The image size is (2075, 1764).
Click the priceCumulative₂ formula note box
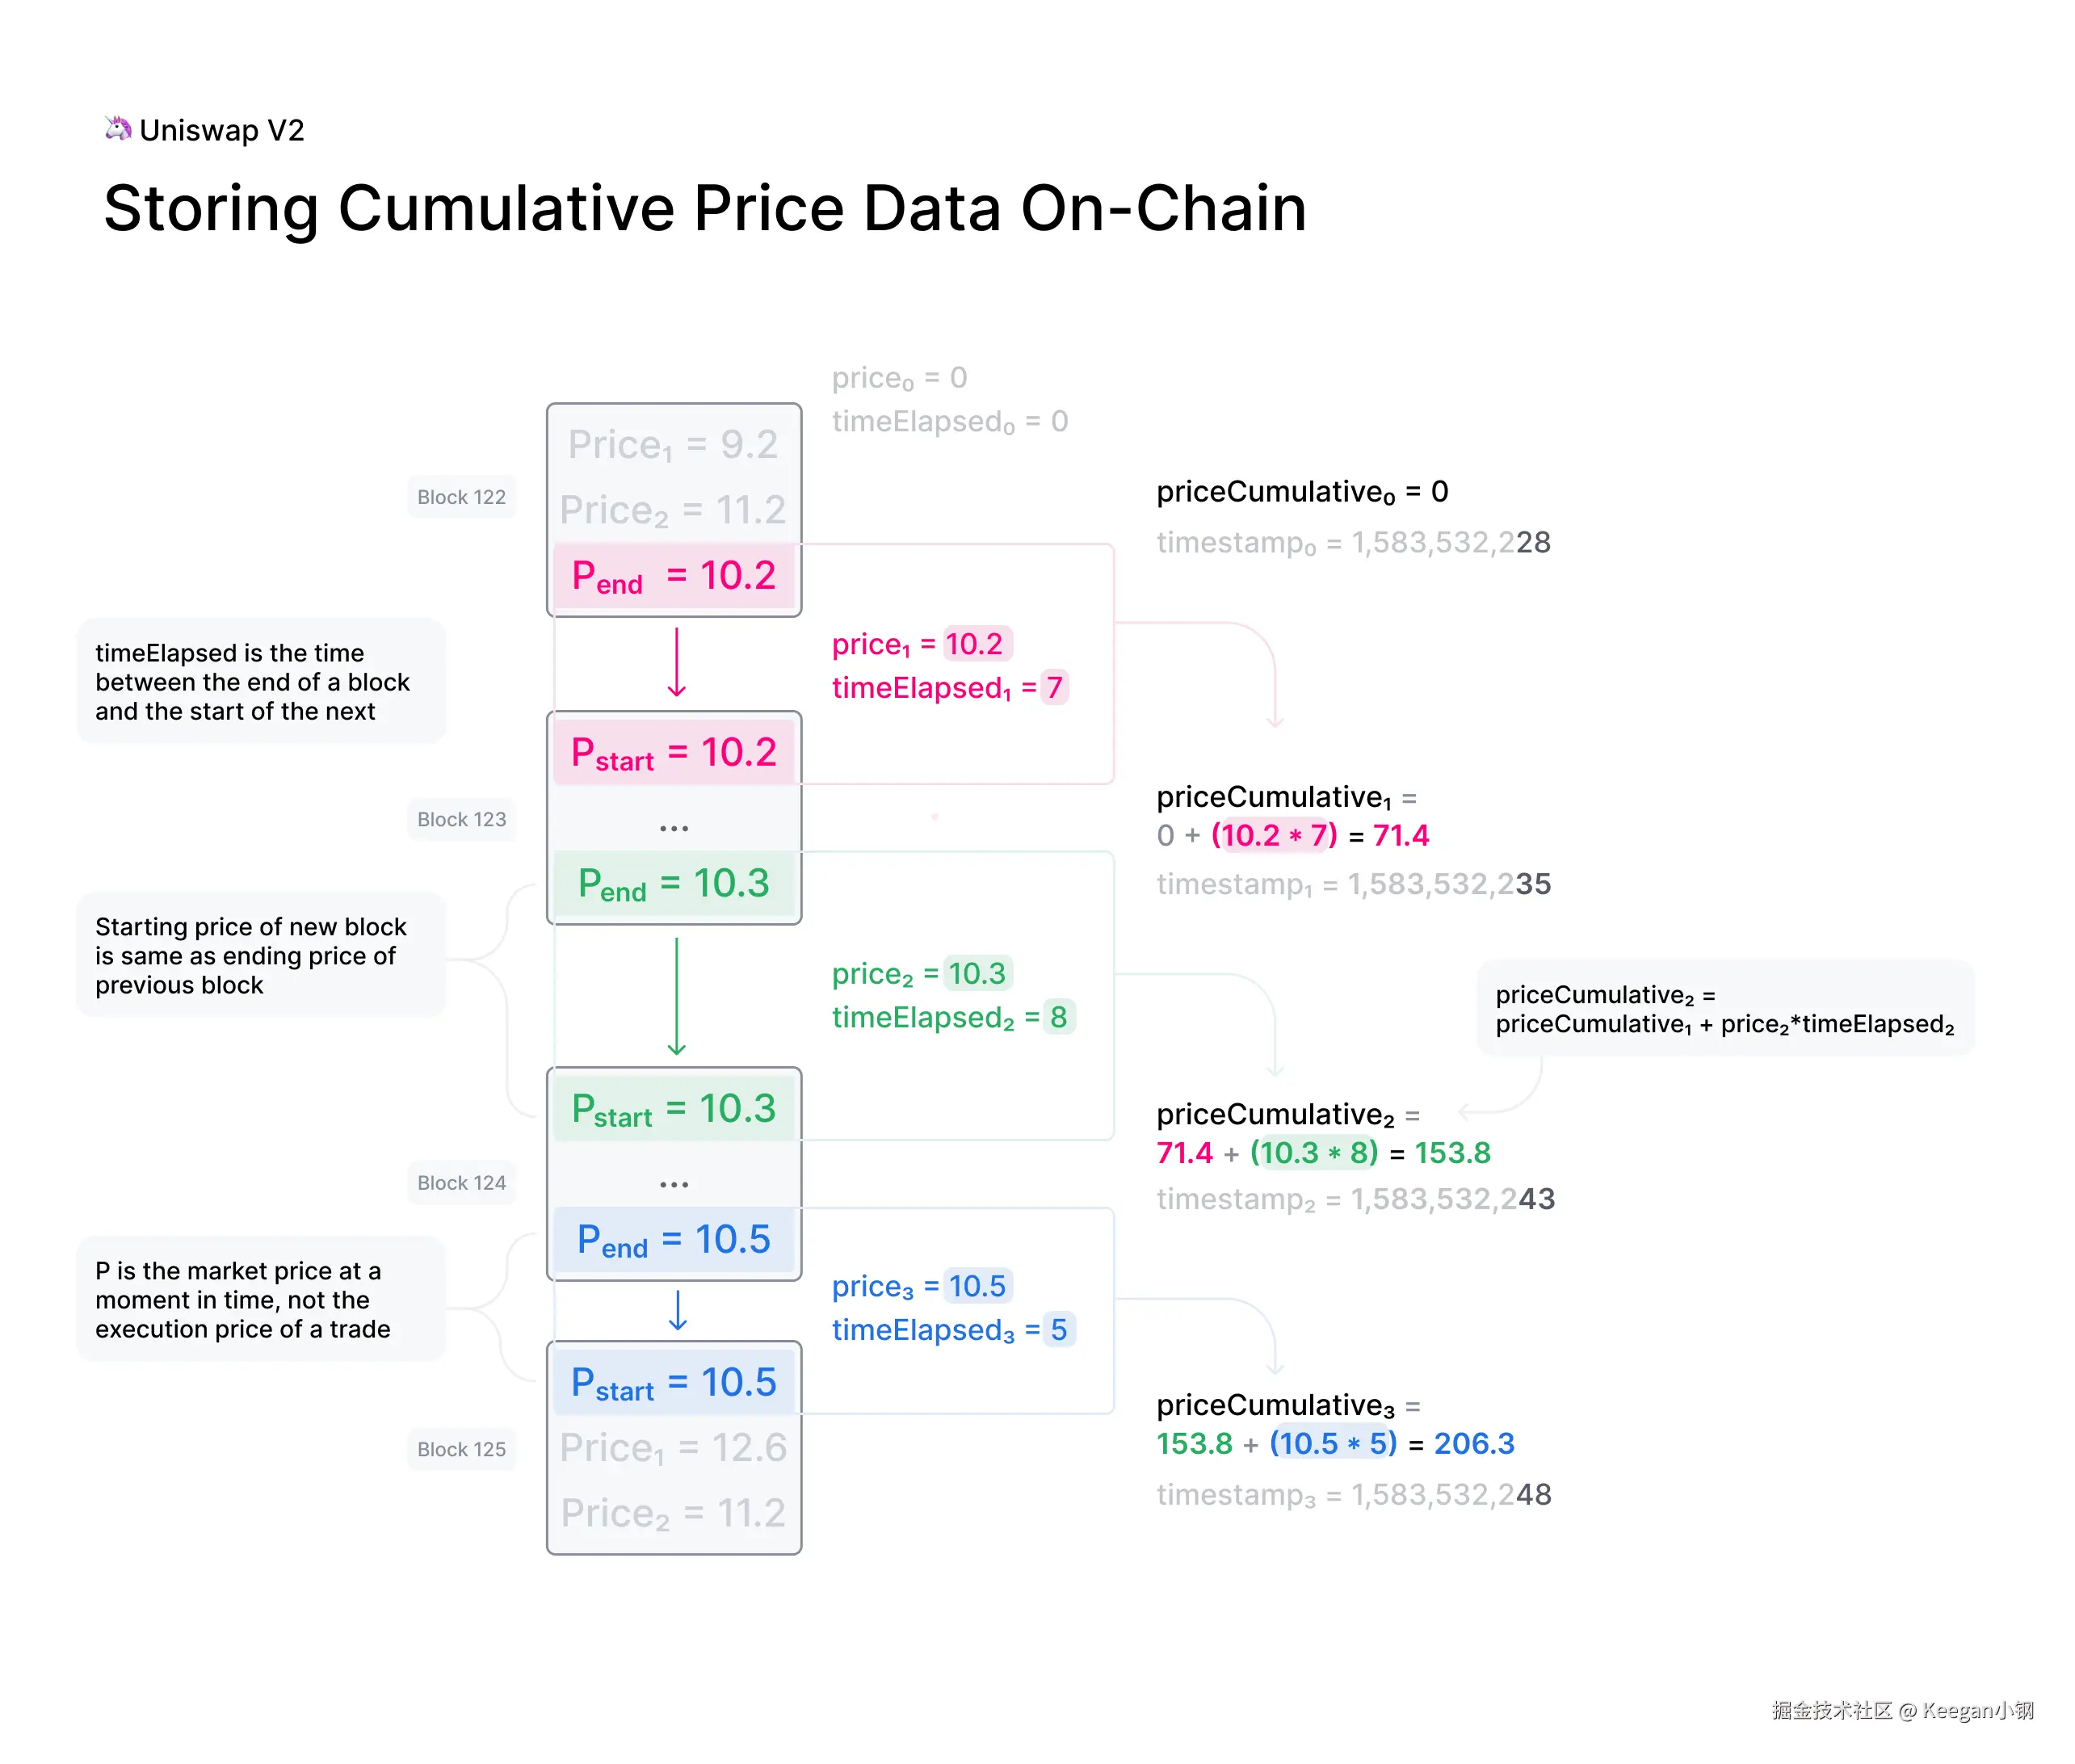[1724, 1009]
